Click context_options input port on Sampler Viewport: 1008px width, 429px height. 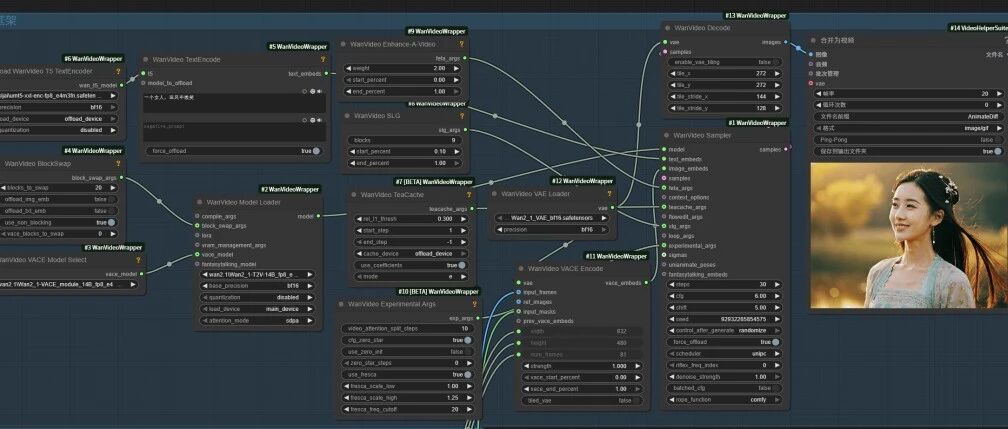(664, 197)
